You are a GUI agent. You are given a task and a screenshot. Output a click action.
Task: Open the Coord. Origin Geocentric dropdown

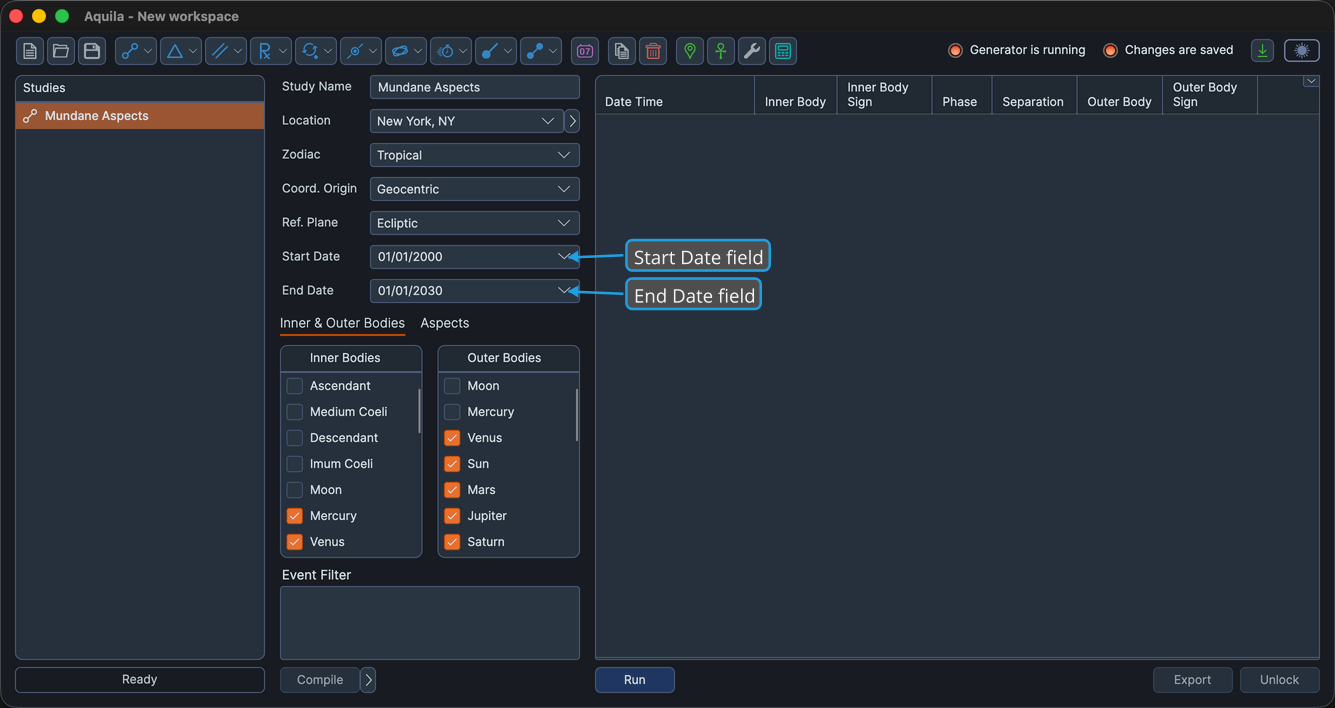[x=474, y=189]
